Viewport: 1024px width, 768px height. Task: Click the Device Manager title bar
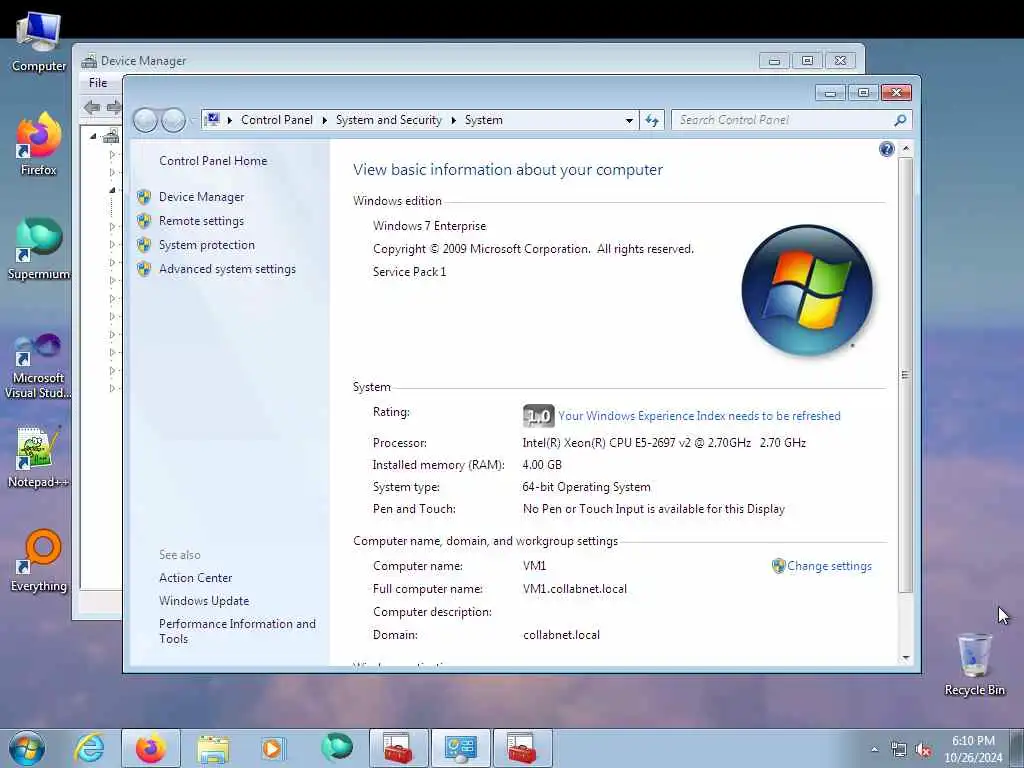418,60
